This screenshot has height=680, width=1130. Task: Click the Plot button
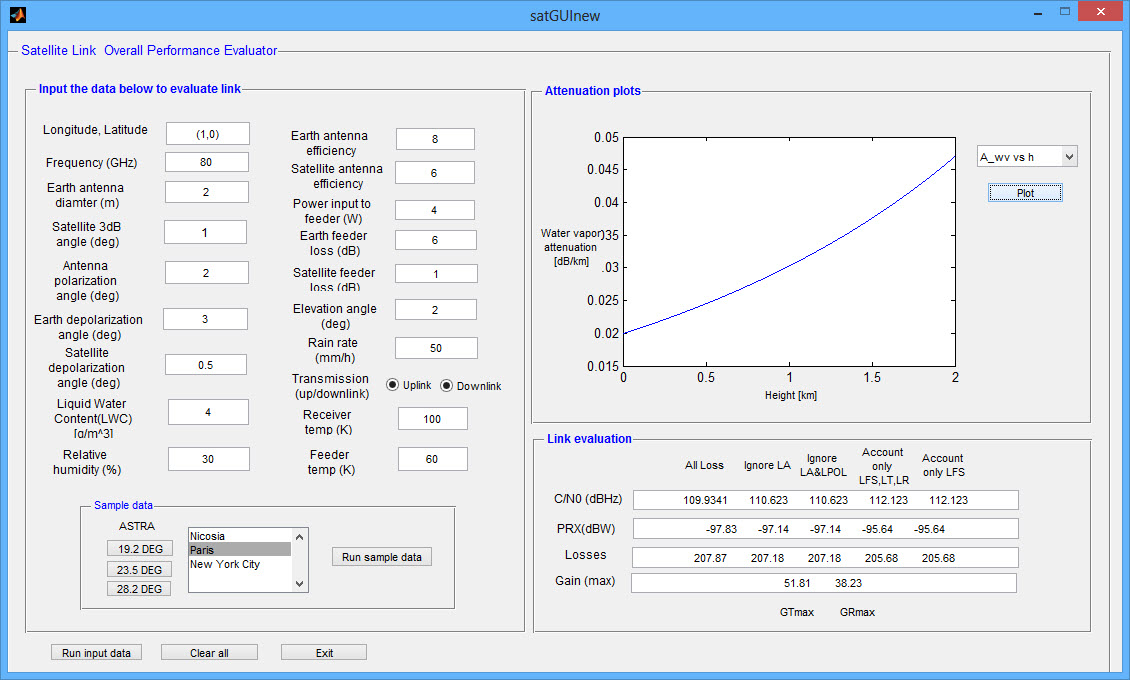click(1025, 193)
